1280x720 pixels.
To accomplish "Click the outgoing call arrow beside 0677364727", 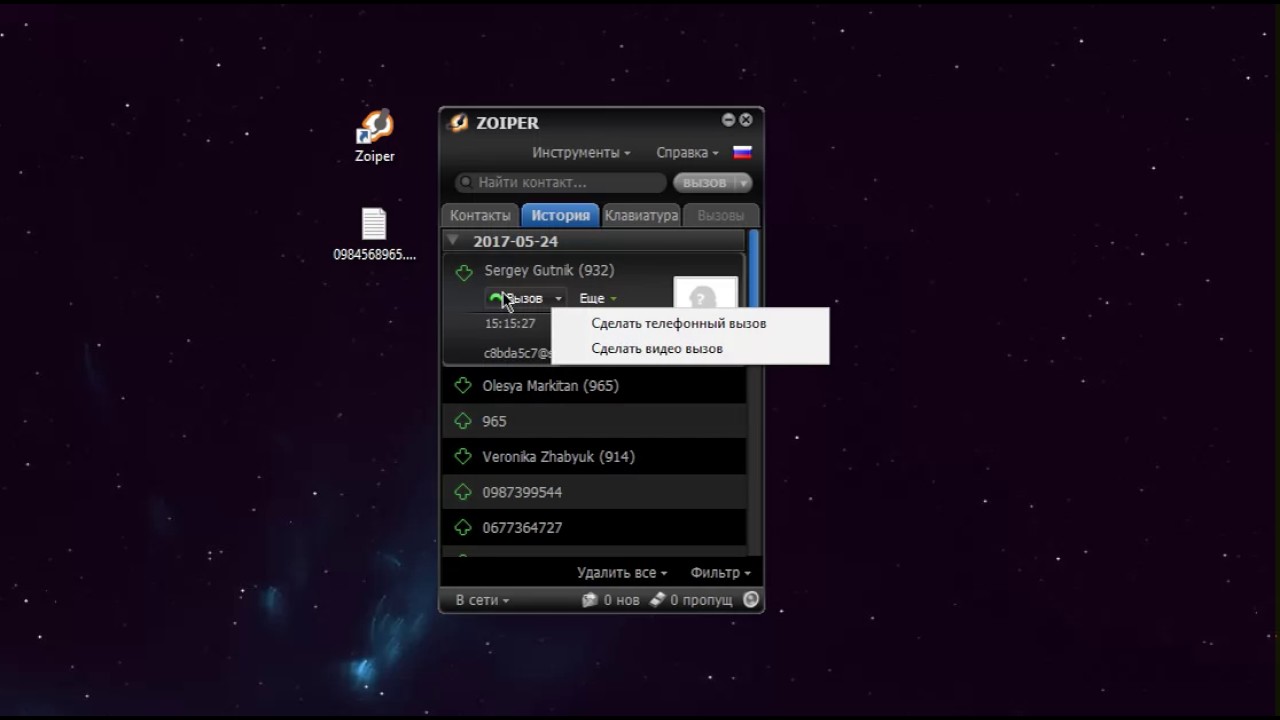I will pyautogui.click(x=462, y=527).
